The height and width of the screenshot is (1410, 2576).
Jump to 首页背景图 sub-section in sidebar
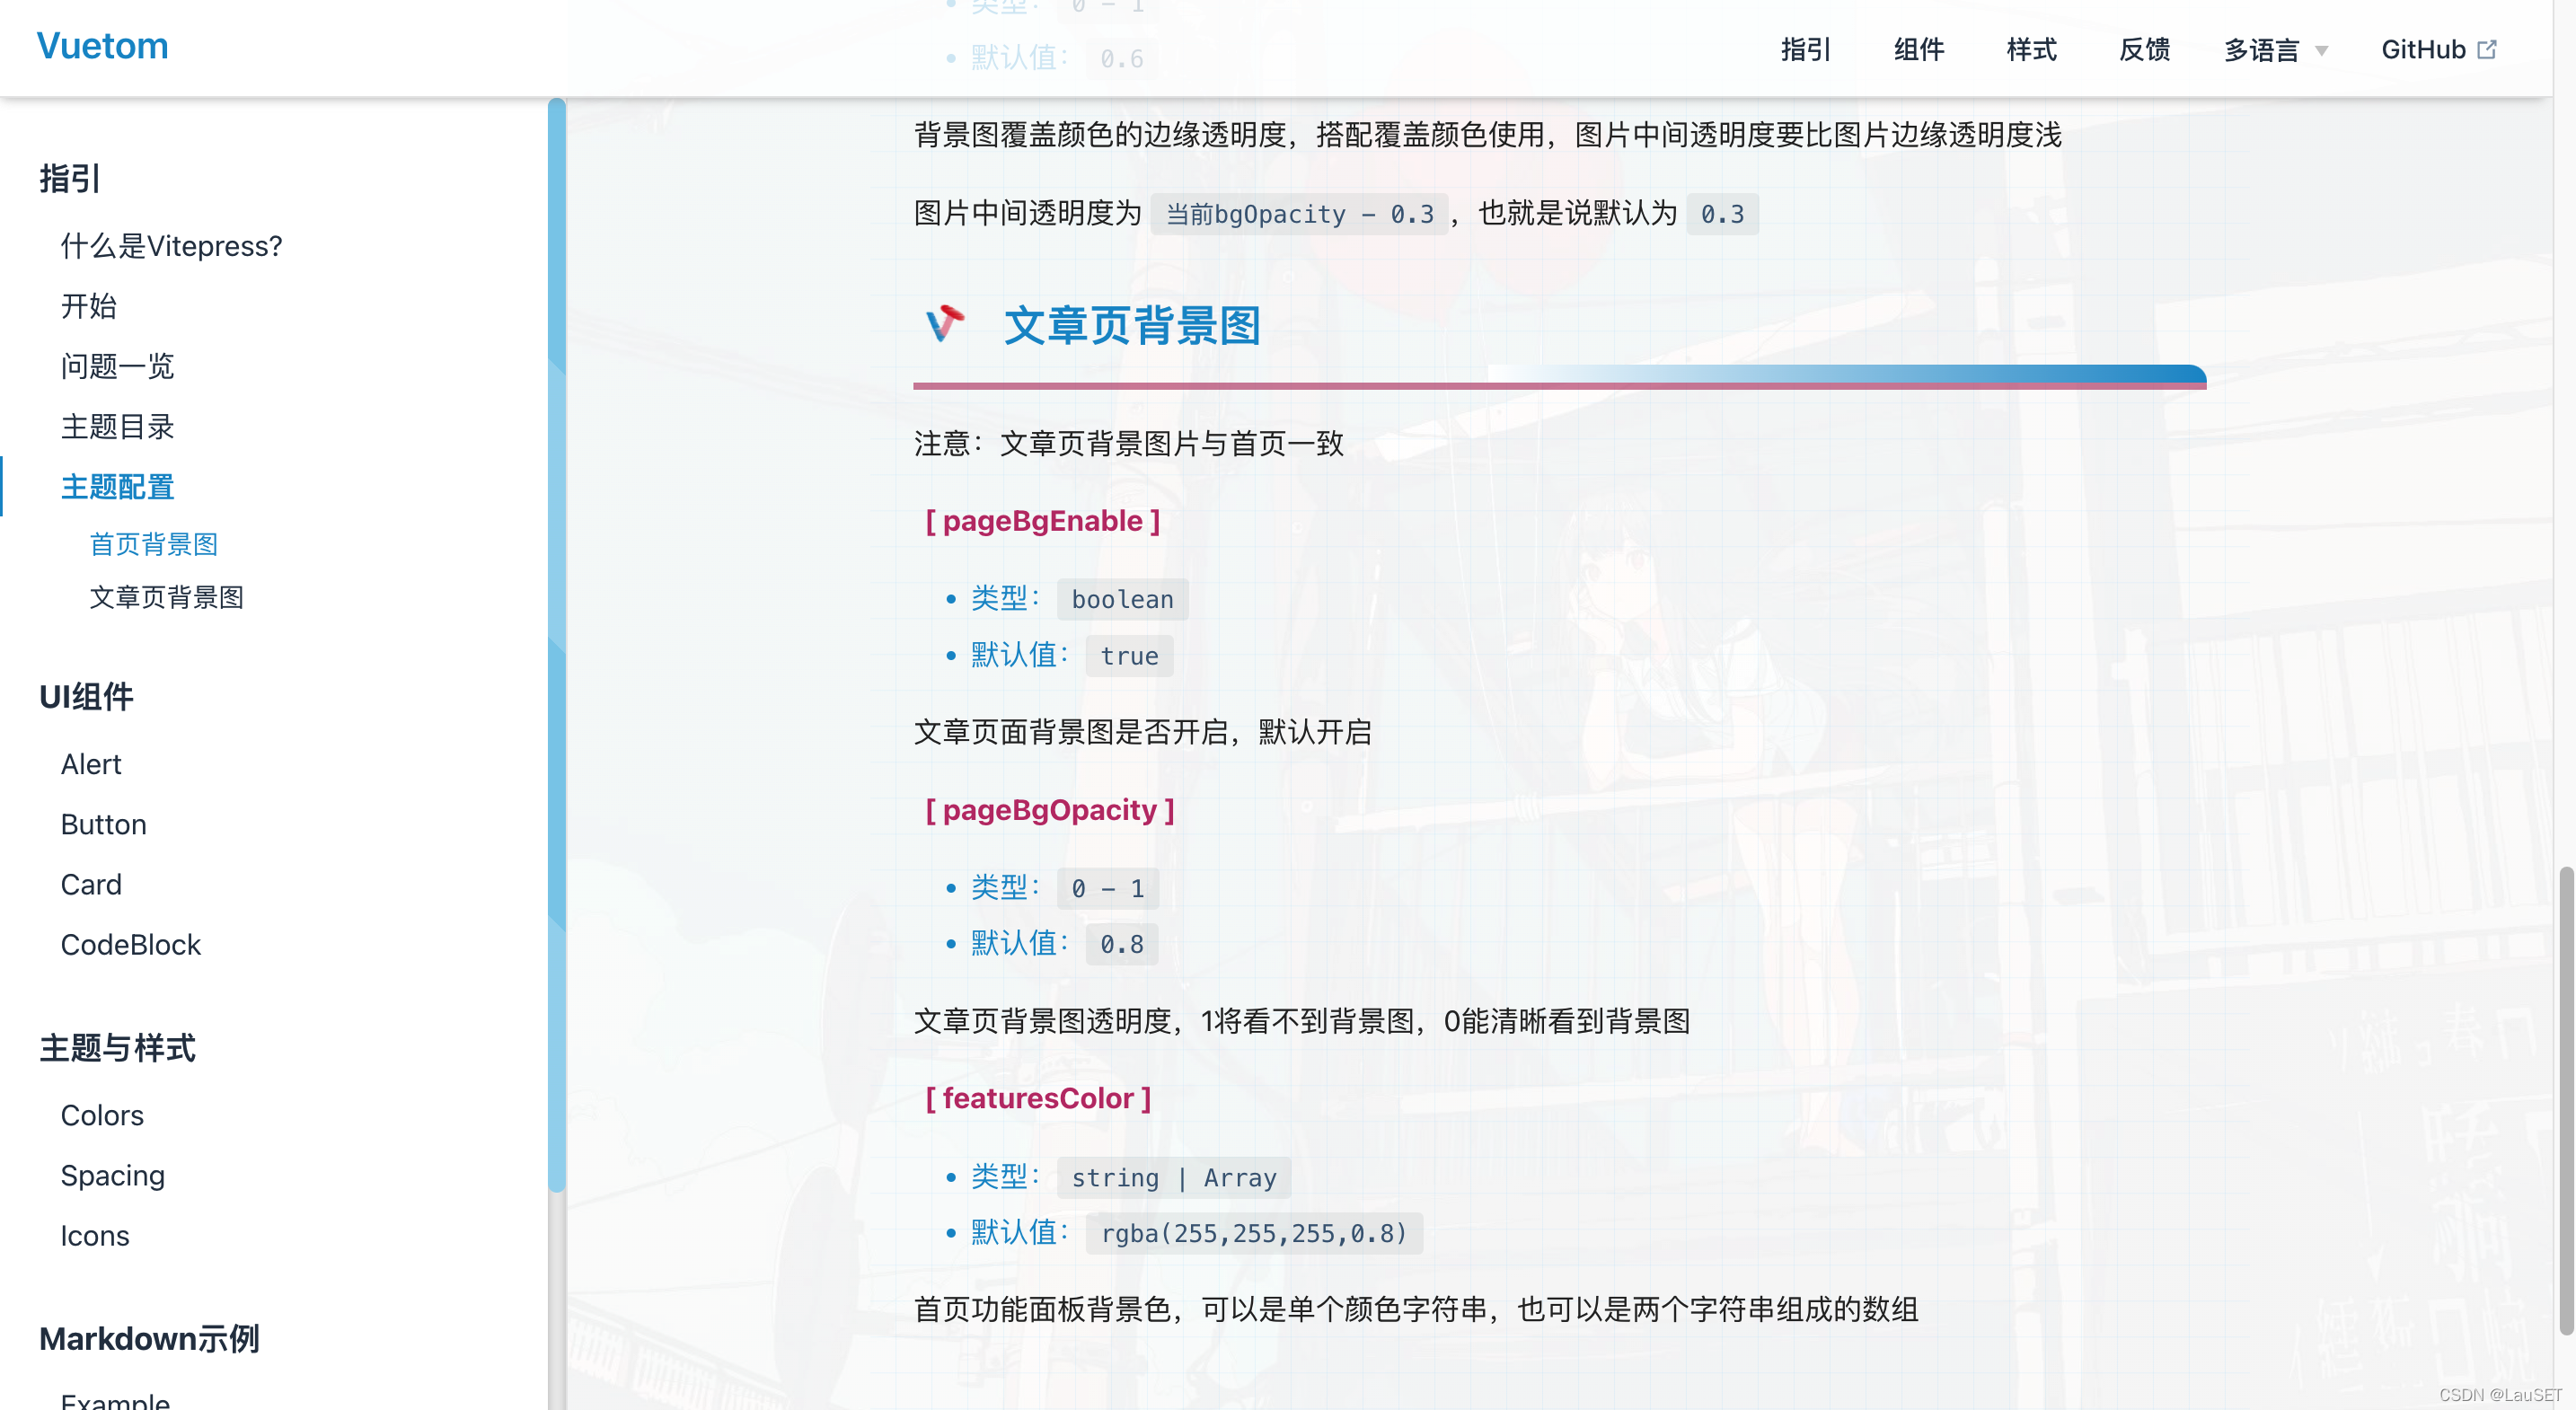[x=153, y=544]
